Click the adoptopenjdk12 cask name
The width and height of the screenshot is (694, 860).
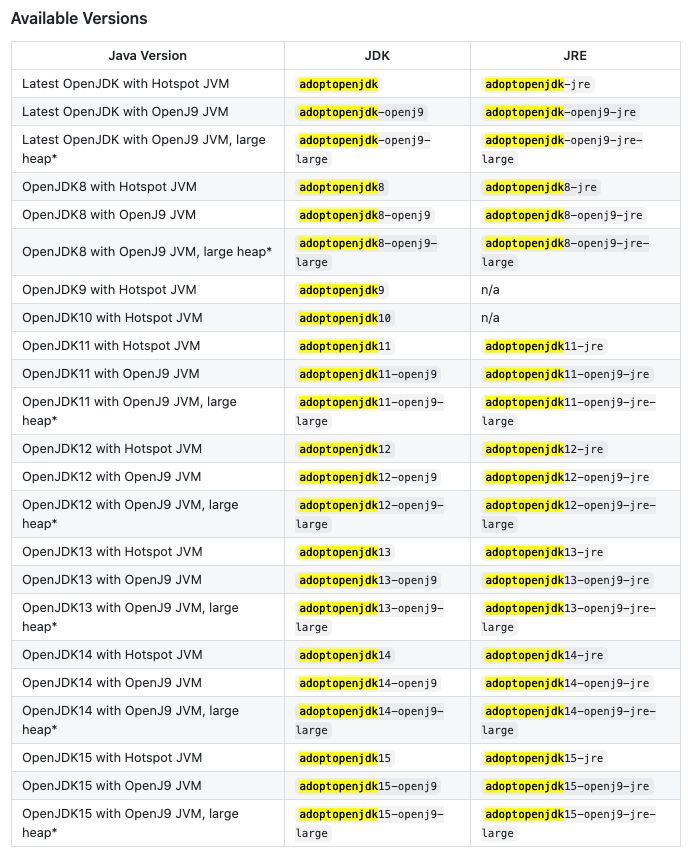point(345,450)
